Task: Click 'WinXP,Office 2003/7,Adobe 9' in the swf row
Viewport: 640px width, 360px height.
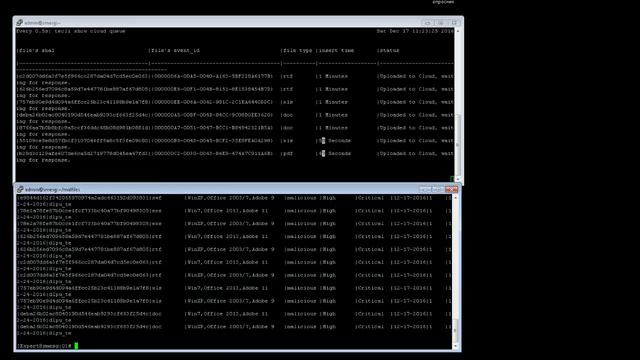Action: (230, 198)
